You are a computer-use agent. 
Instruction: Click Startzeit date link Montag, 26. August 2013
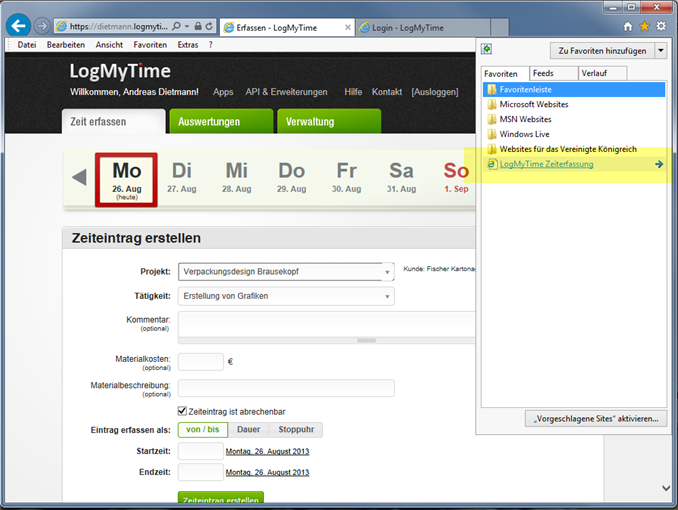pyautogui.click(x=267, y=451)
